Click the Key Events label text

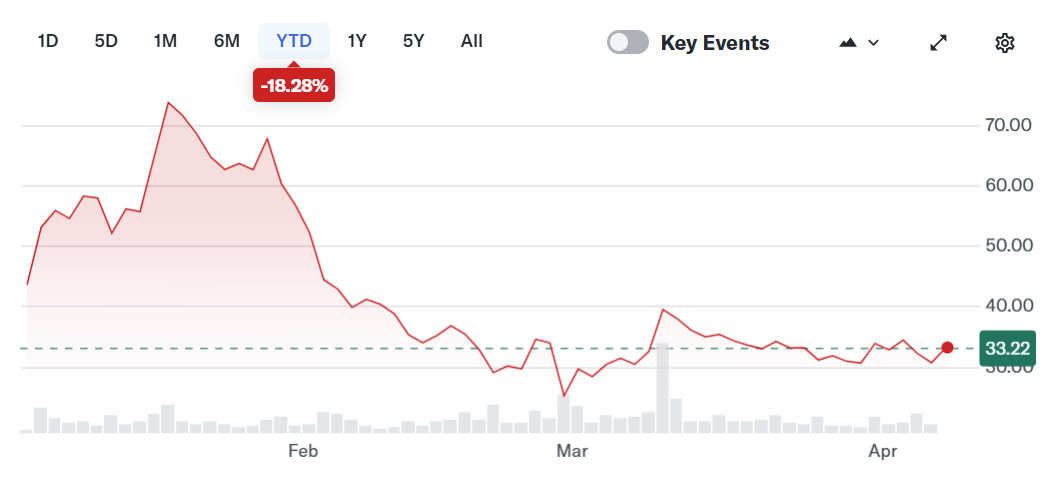pyautogui.click(x=715, y=43)
